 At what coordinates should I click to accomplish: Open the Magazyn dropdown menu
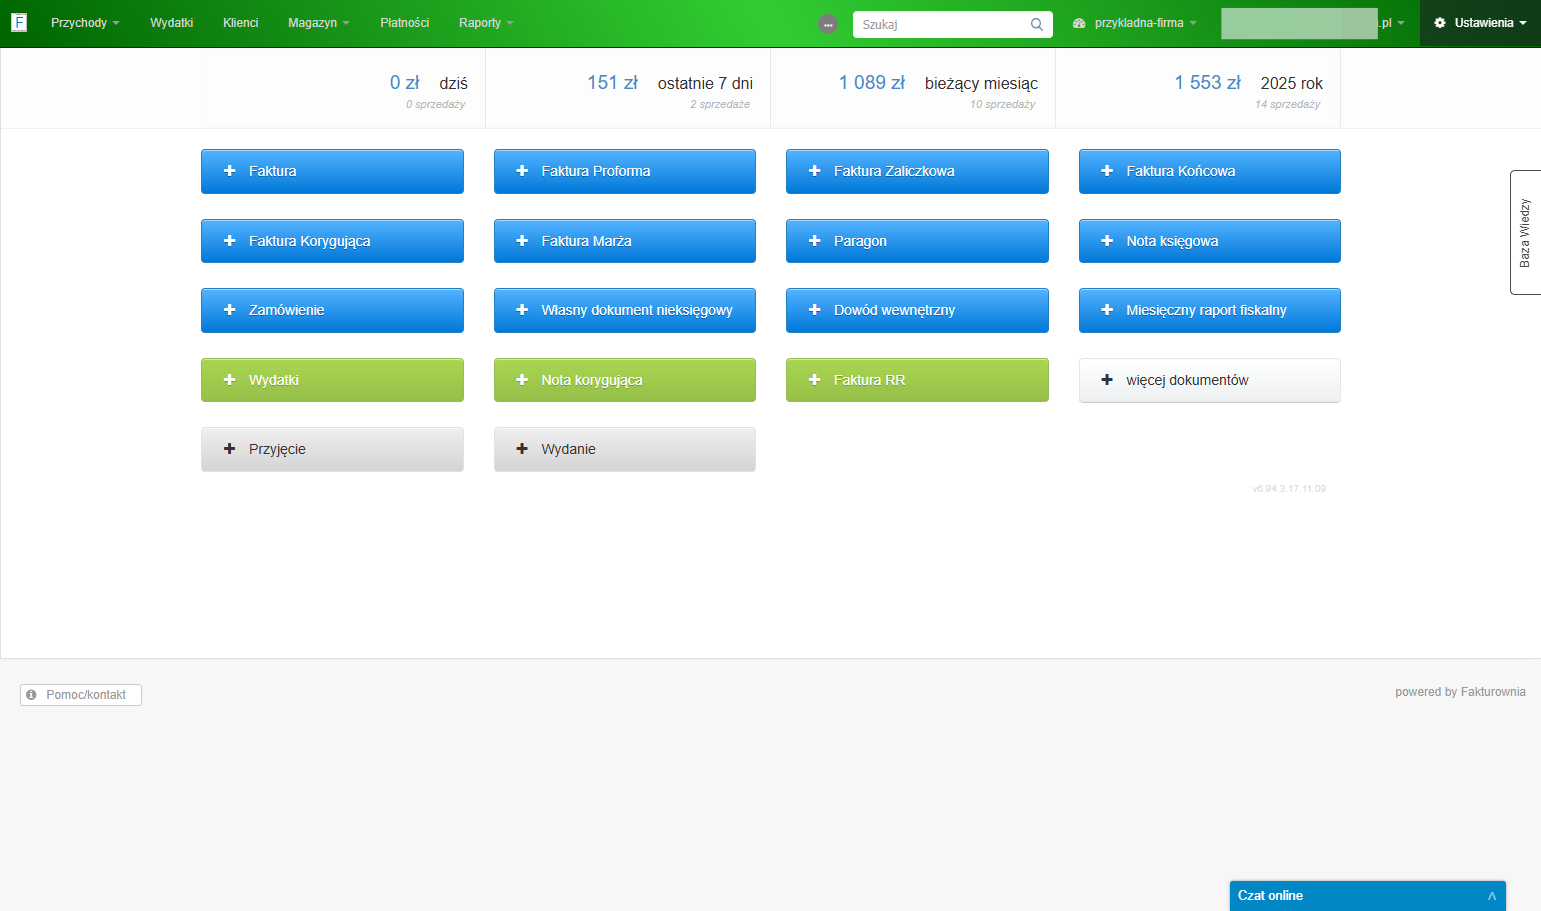[x=318, y=23]
